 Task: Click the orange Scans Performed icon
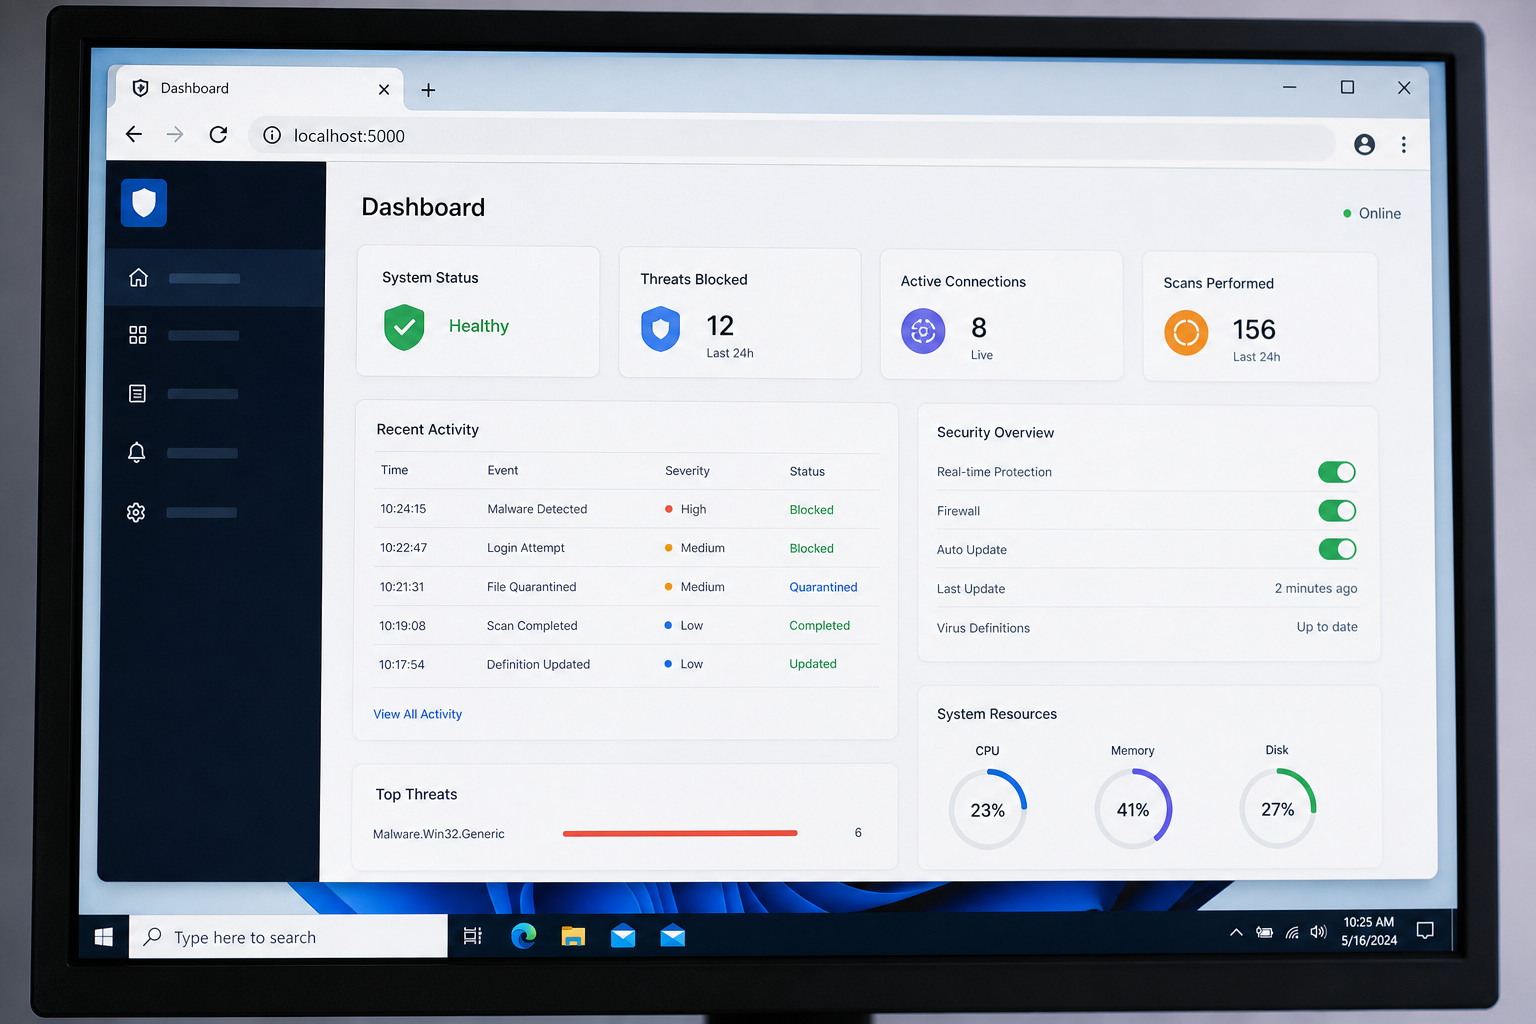pos(1186,333)
